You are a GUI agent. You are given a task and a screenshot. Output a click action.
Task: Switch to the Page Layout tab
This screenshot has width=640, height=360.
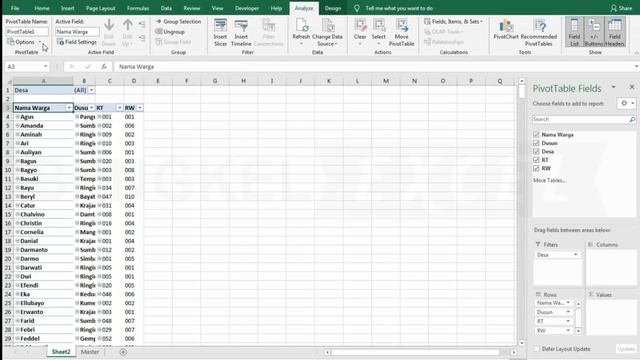100,8
